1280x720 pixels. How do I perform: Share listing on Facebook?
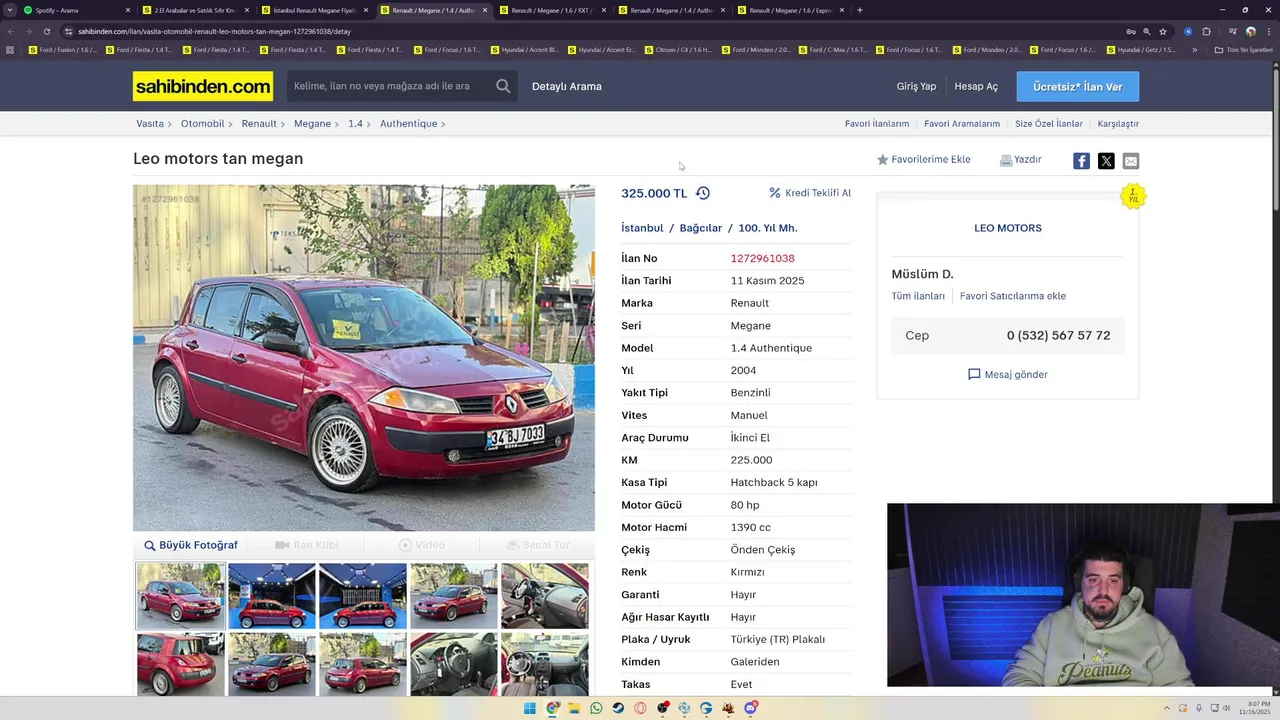1081,161
